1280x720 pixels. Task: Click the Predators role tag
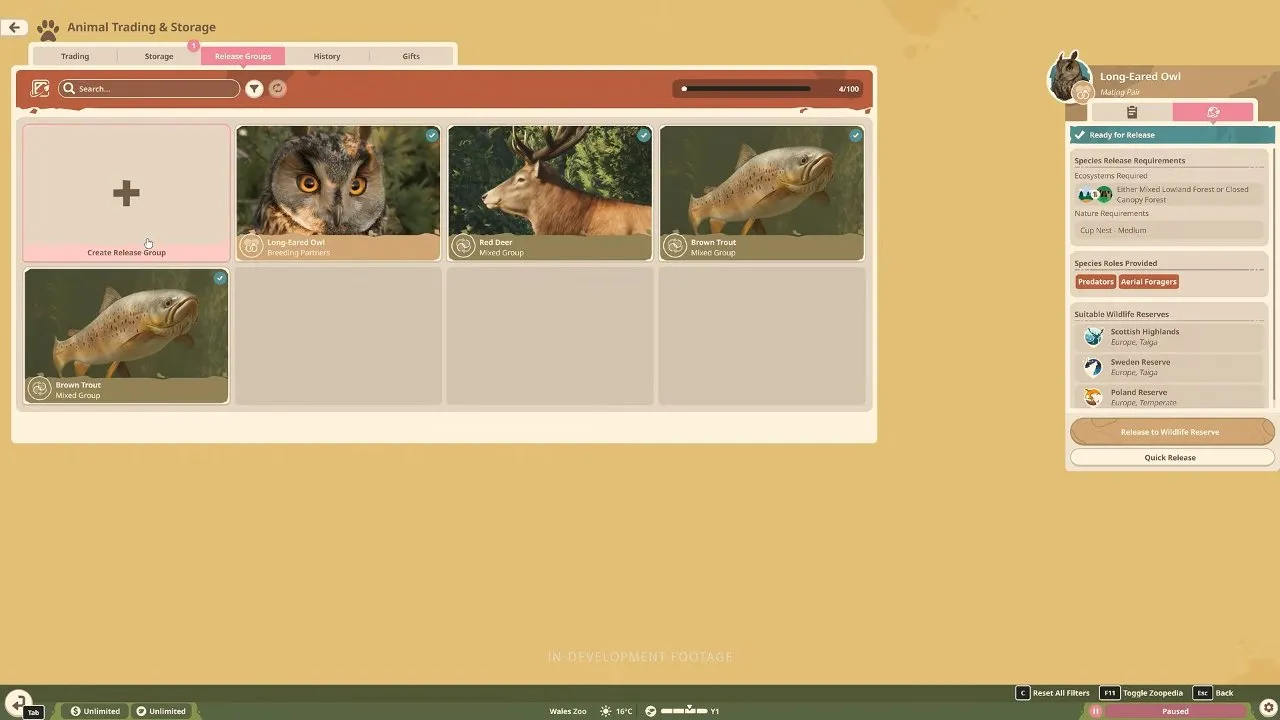1096,282
